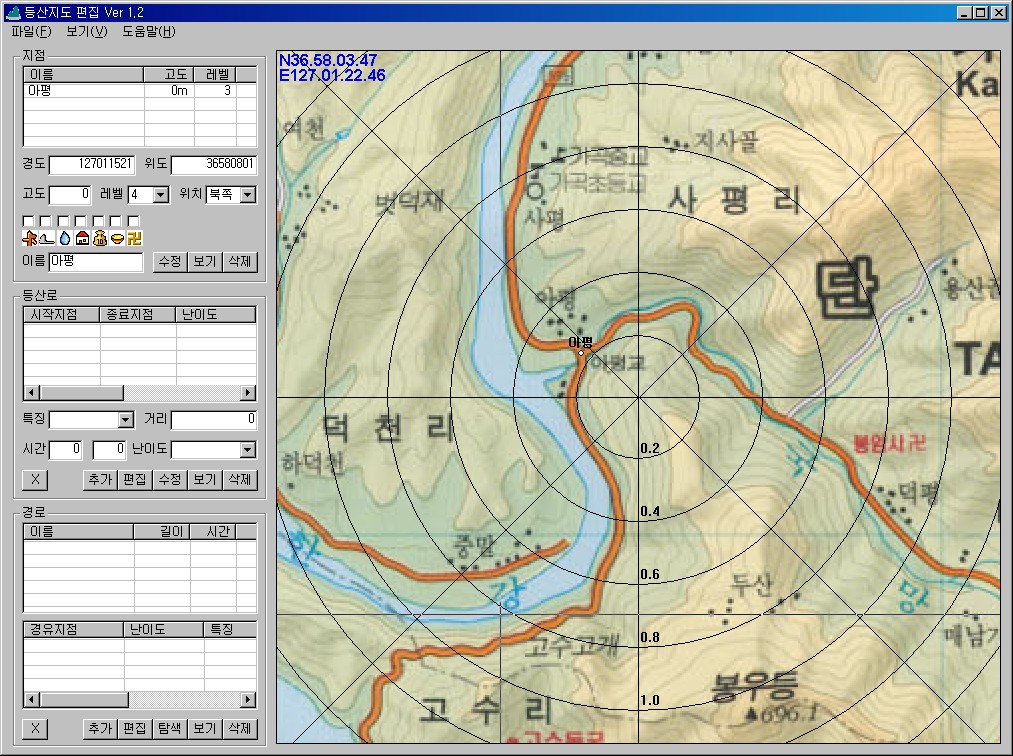This screenshot has height=756, width=1013.
Task: Click the red-roof house feature icon
Action: coord(82,238)
